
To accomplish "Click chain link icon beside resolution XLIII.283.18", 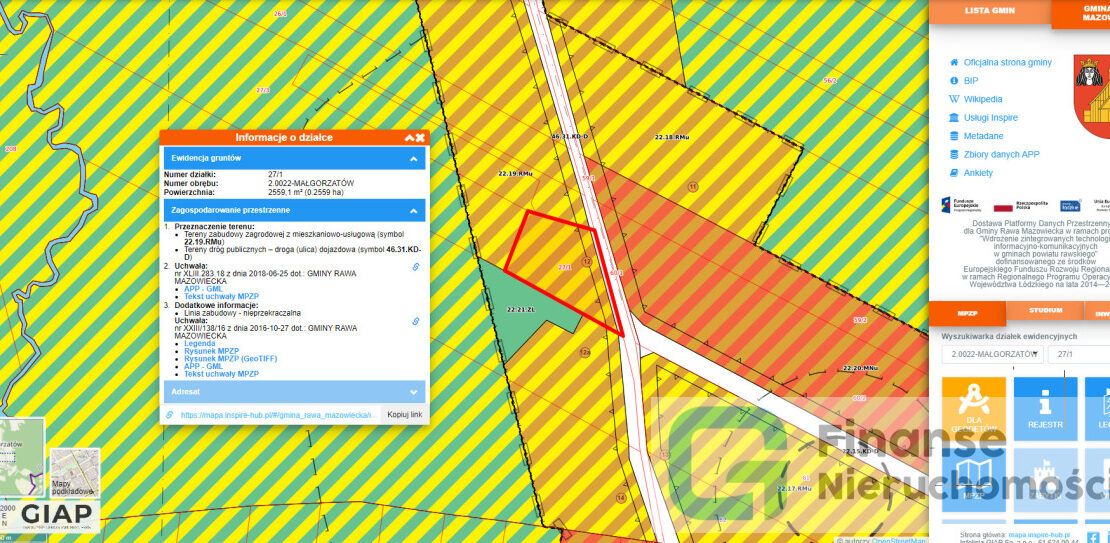I will coord(416,267).
